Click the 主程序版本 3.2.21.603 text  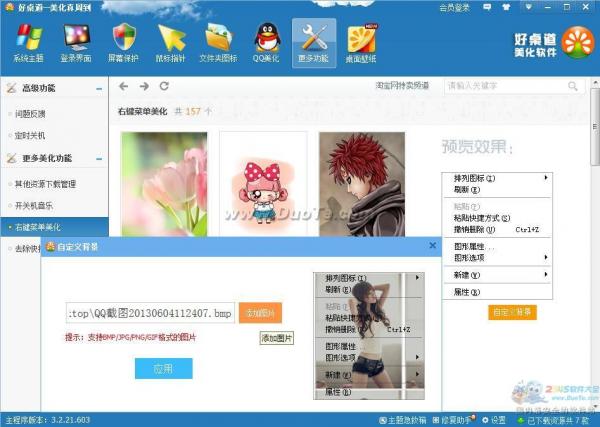(47, 420)
